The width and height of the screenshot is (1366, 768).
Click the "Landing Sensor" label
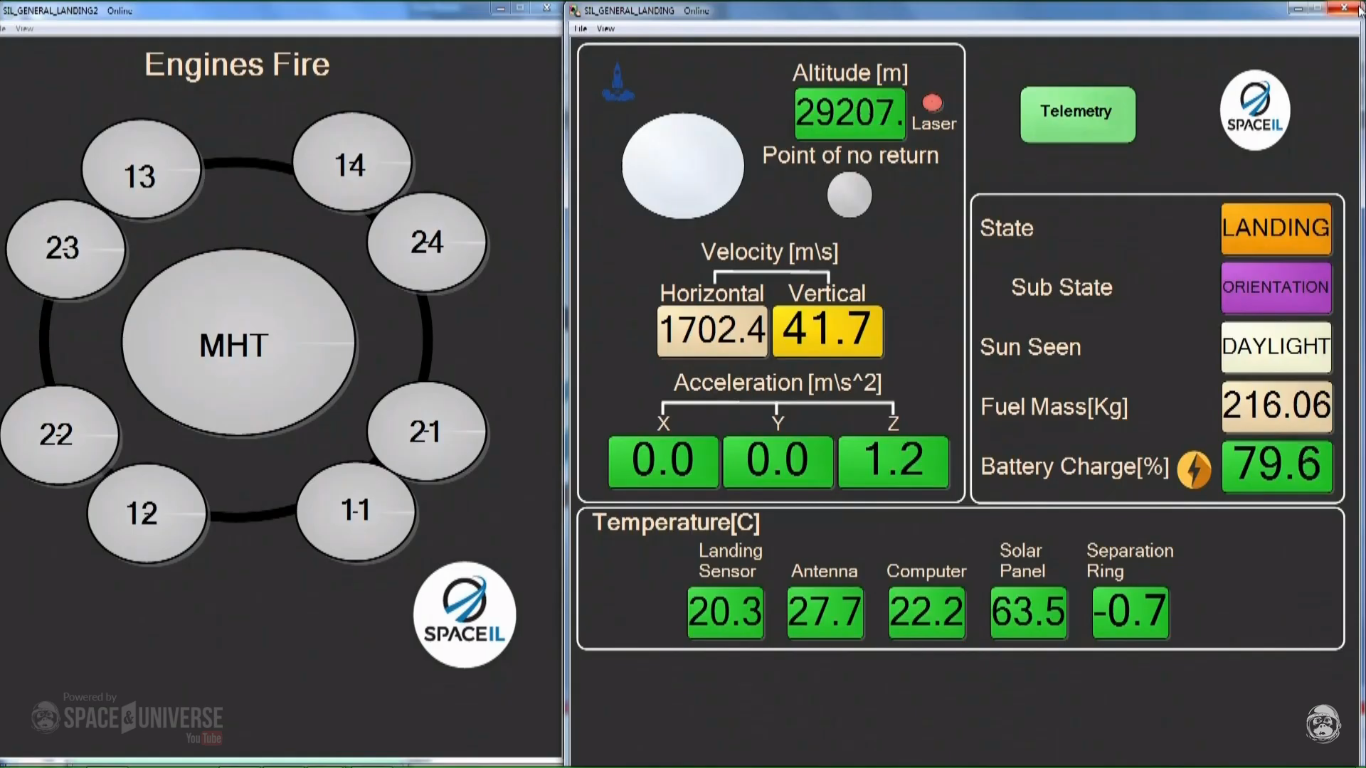pos(729,561)
